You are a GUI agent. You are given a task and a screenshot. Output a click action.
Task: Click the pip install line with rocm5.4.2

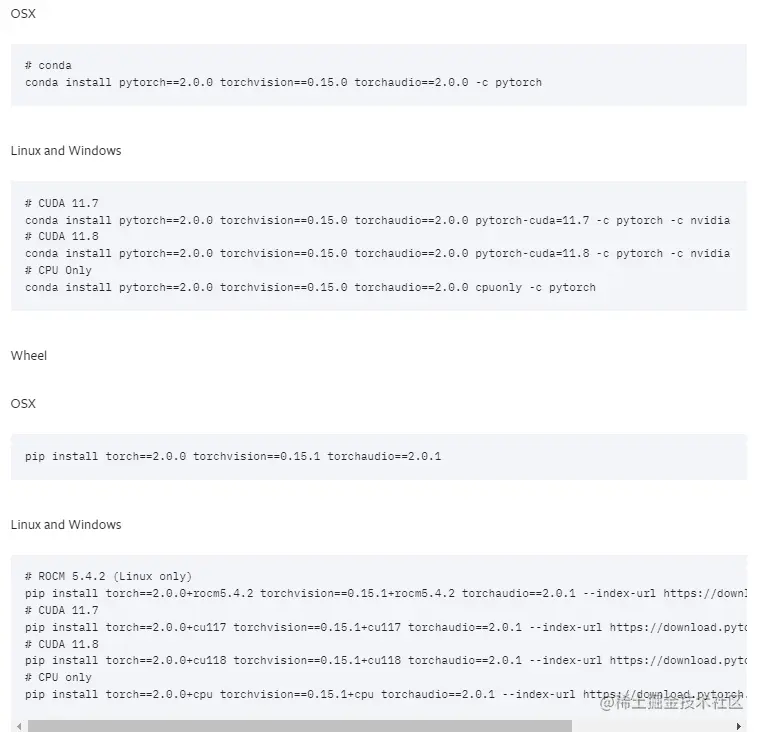tap(386, 594)
